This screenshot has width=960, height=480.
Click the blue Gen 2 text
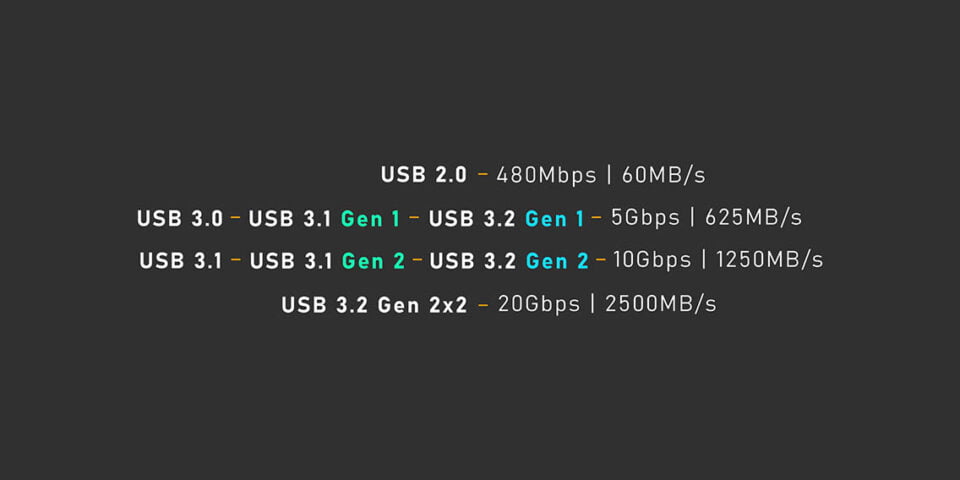pos(557,261)
